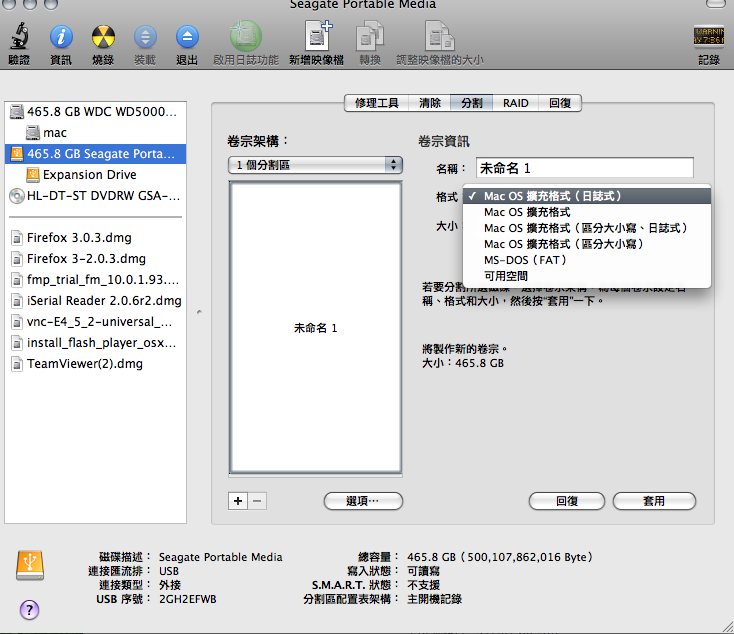734x634 pixels.
Task: Open the Info toolbar icon
Action: click(x=61, y=37)
